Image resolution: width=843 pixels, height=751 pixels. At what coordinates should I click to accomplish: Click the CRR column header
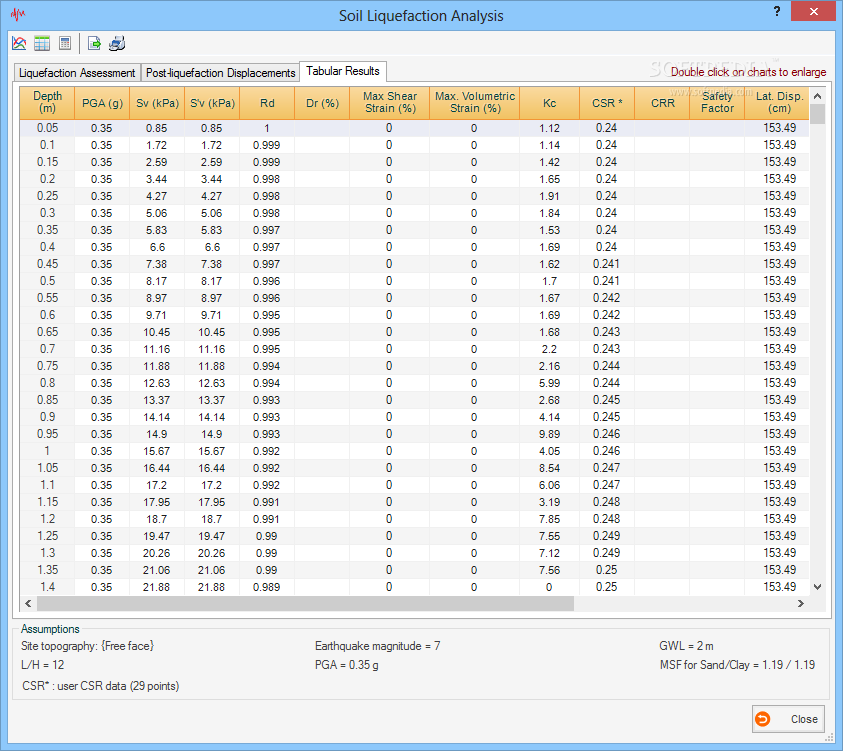pos(662,103)
